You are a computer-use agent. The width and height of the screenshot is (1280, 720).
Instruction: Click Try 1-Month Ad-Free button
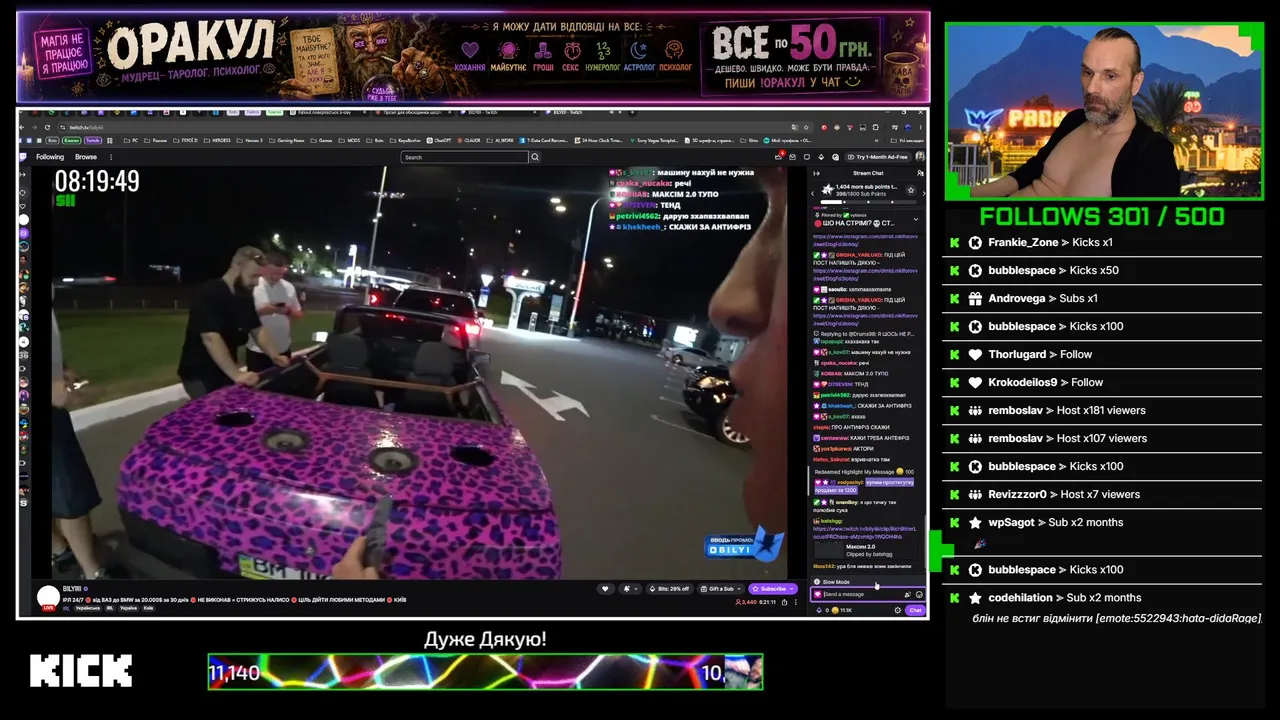click(878, 157)
